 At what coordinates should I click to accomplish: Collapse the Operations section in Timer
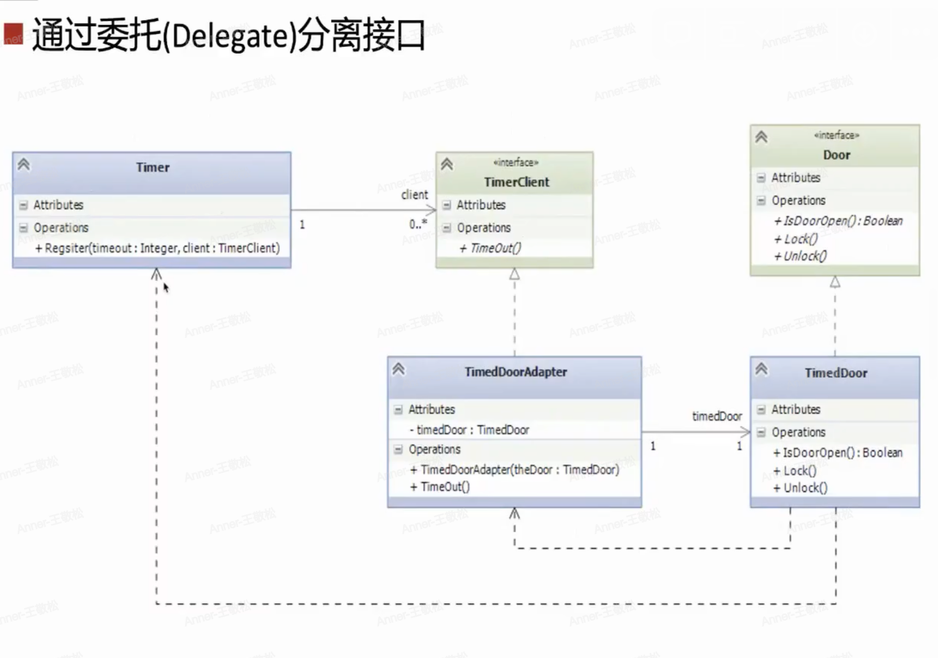point(23,228)
